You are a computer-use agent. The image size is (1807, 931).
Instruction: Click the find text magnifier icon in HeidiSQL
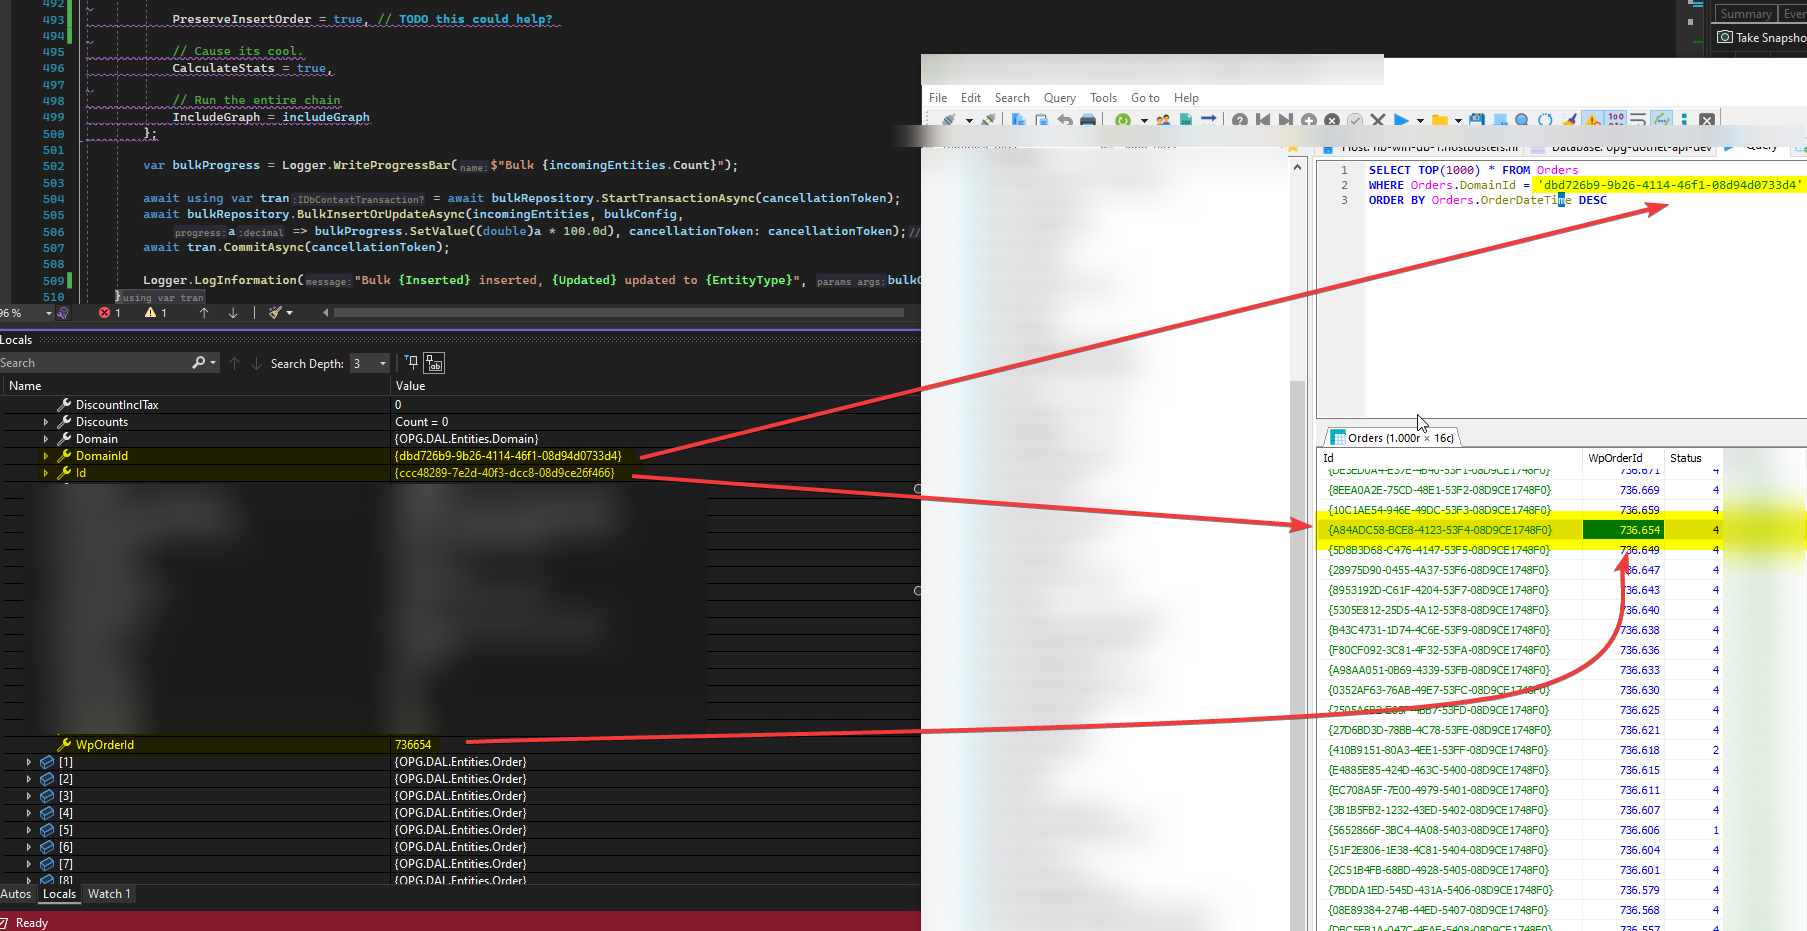pos(1522,120)
